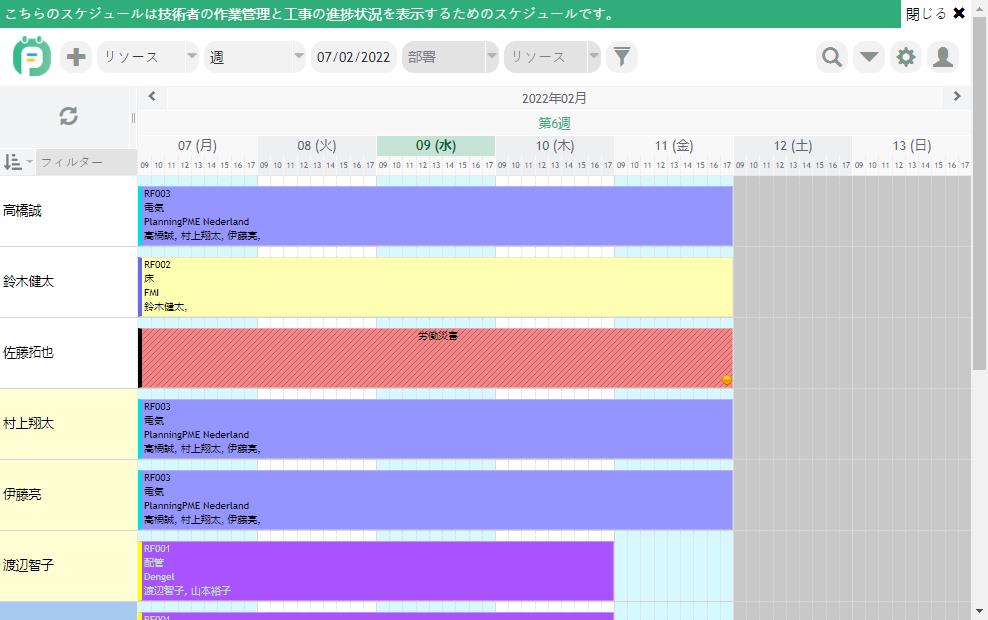Click the scrollbar down arrow

tap(979, 611)
